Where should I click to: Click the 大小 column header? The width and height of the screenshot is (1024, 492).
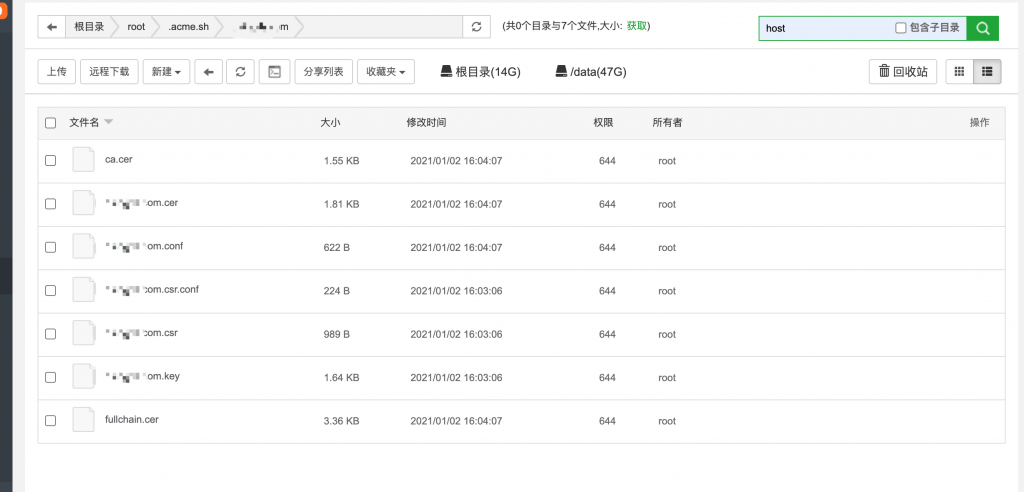(330, 123)
